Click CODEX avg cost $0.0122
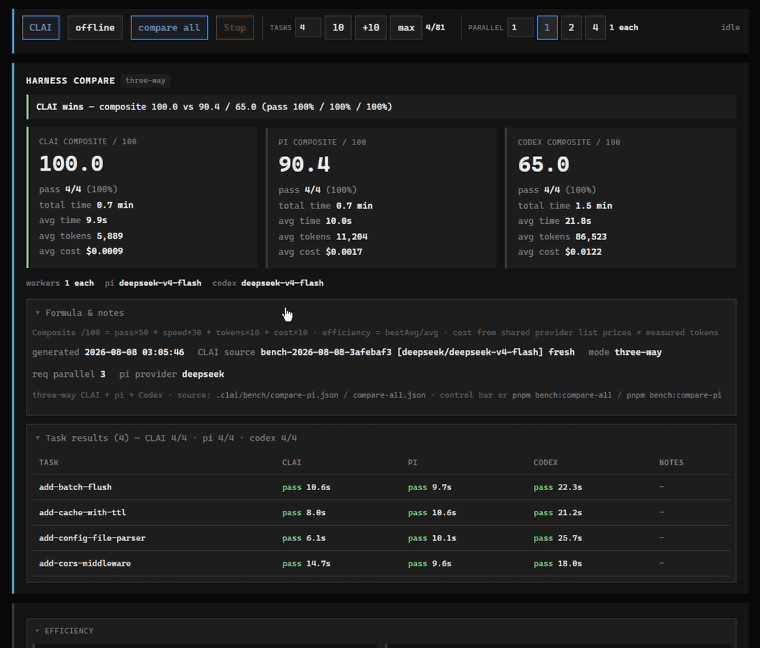Image resolution: width=760 pixels, height=648 pixels. 559,252
